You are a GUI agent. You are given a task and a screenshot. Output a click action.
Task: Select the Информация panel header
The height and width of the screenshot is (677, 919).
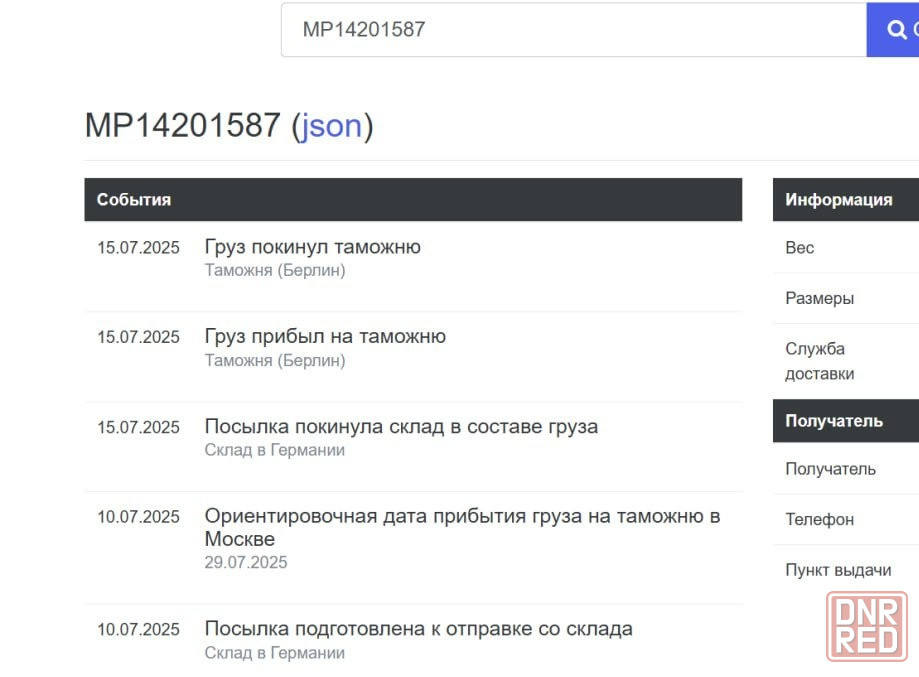coord(838,200)
